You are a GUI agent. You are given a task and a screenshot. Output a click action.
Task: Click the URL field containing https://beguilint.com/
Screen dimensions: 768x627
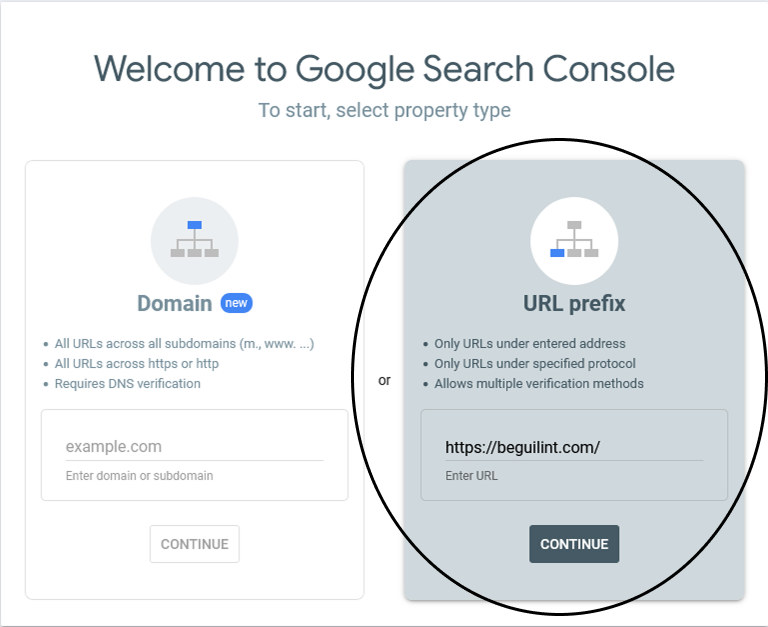click(x=574, y=447)
